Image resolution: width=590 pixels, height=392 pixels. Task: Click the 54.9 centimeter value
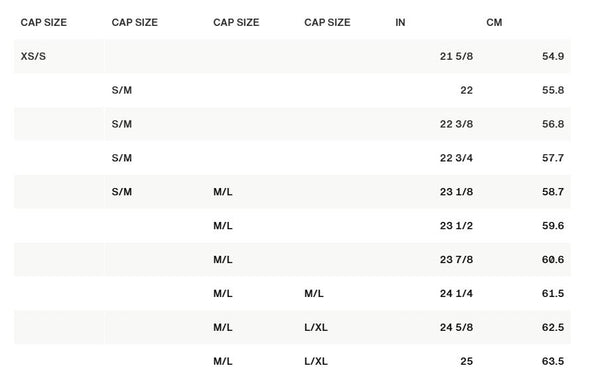tap(553, 56)
